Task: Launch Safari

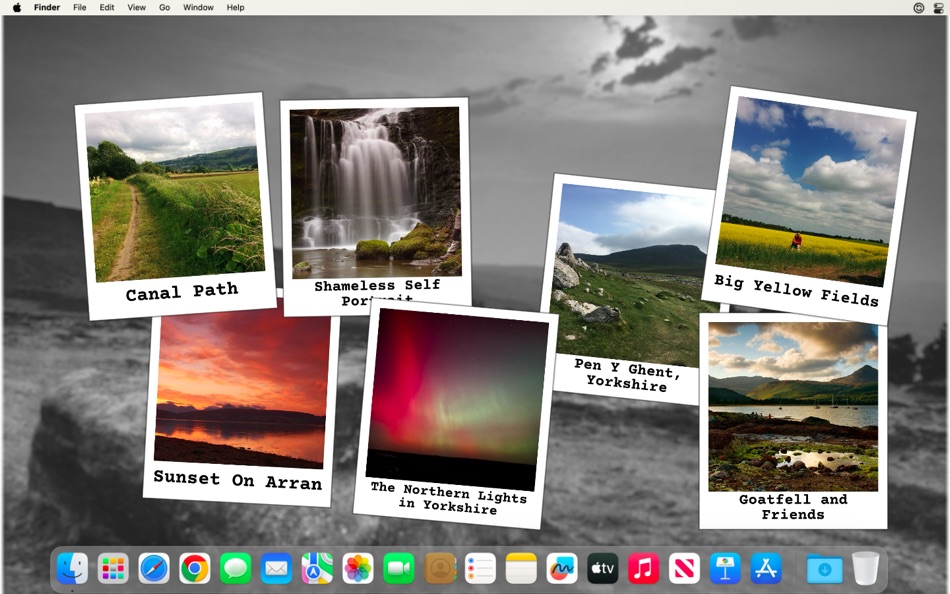Action: [x=152, y=568]
